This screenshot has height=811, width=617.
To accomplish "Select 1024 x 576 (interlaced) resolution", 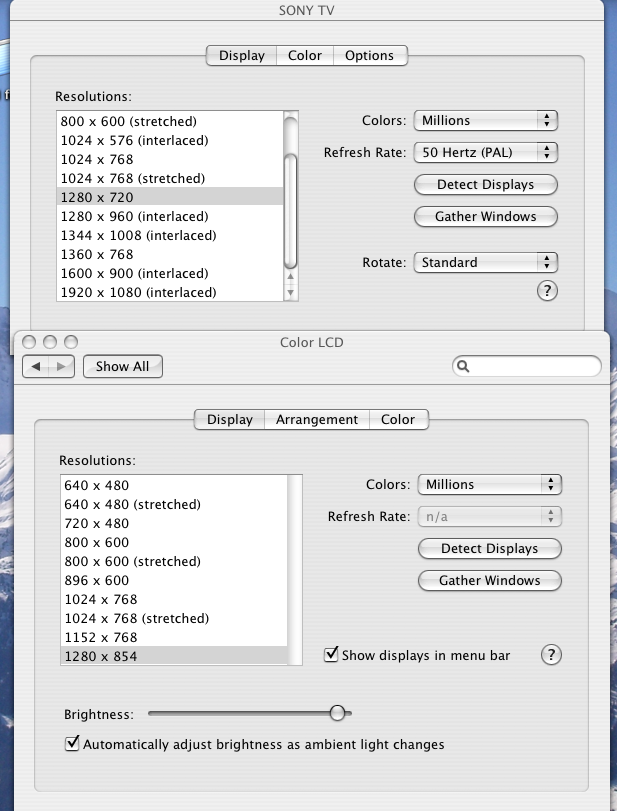I will [170, 141].
